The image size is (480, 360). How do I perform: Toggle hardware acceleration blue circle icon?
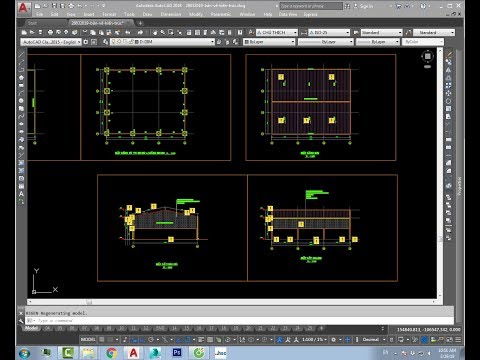tap(424, 339)
